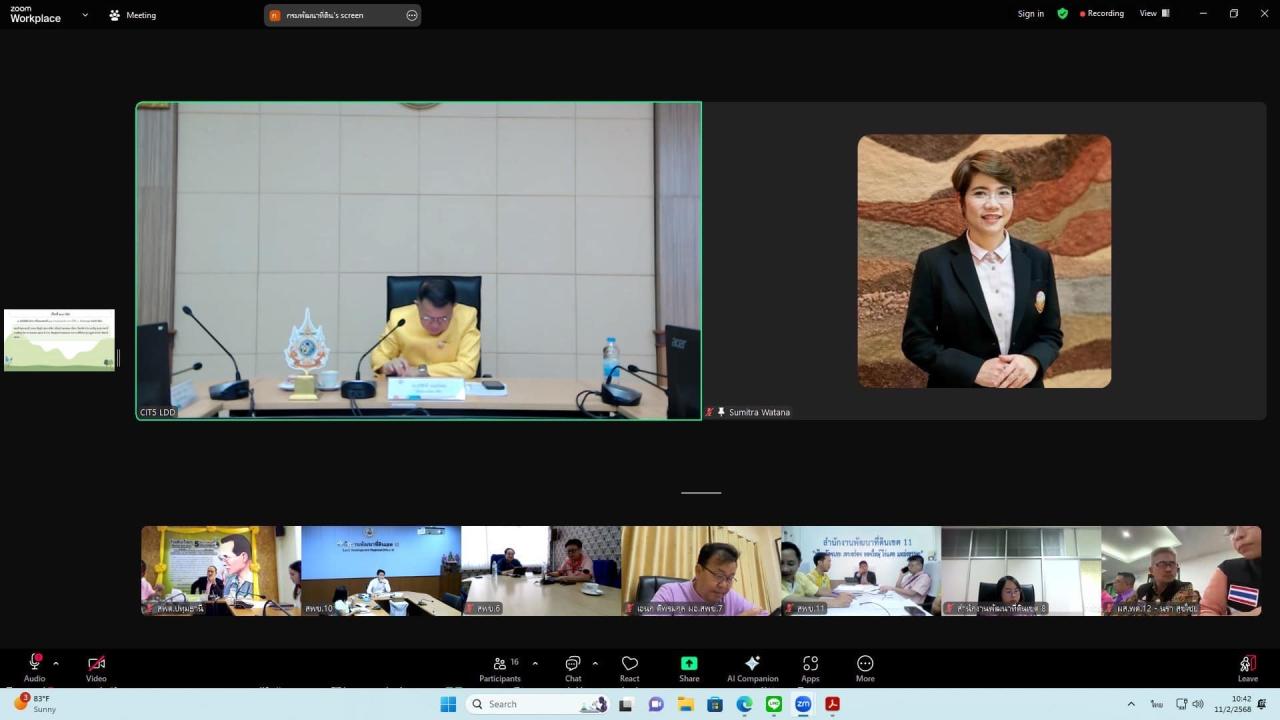Open the View layout menu
Viewport: 1280px width, 720px height.
1154,14
